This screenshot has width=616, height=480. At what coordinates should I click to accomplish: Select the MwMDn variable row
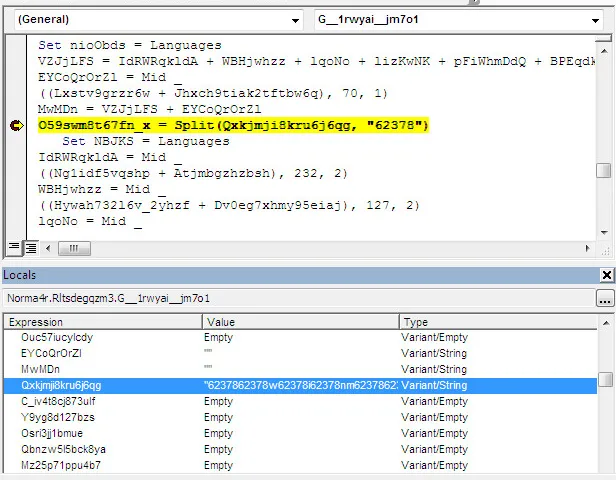tap(300, 370)
